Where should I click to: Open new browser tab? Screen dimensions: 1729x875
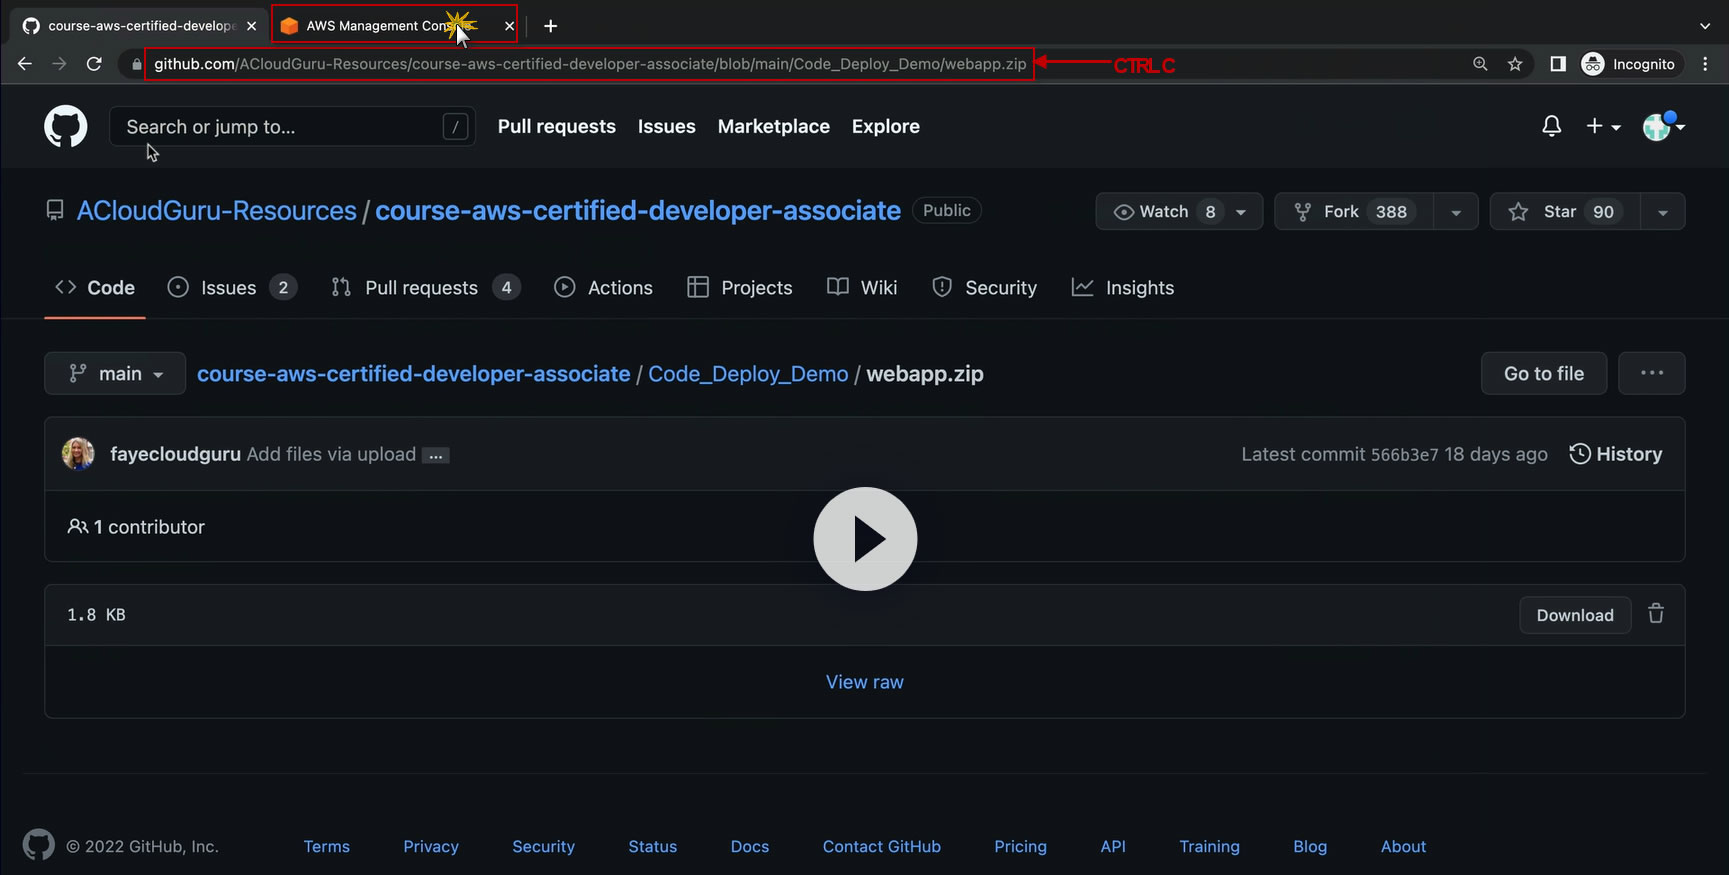click(x=550, y=26)
